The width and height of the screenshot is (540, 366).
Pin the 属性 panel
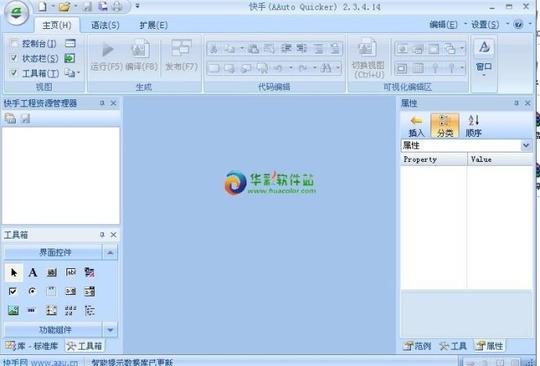click(516, 103)
